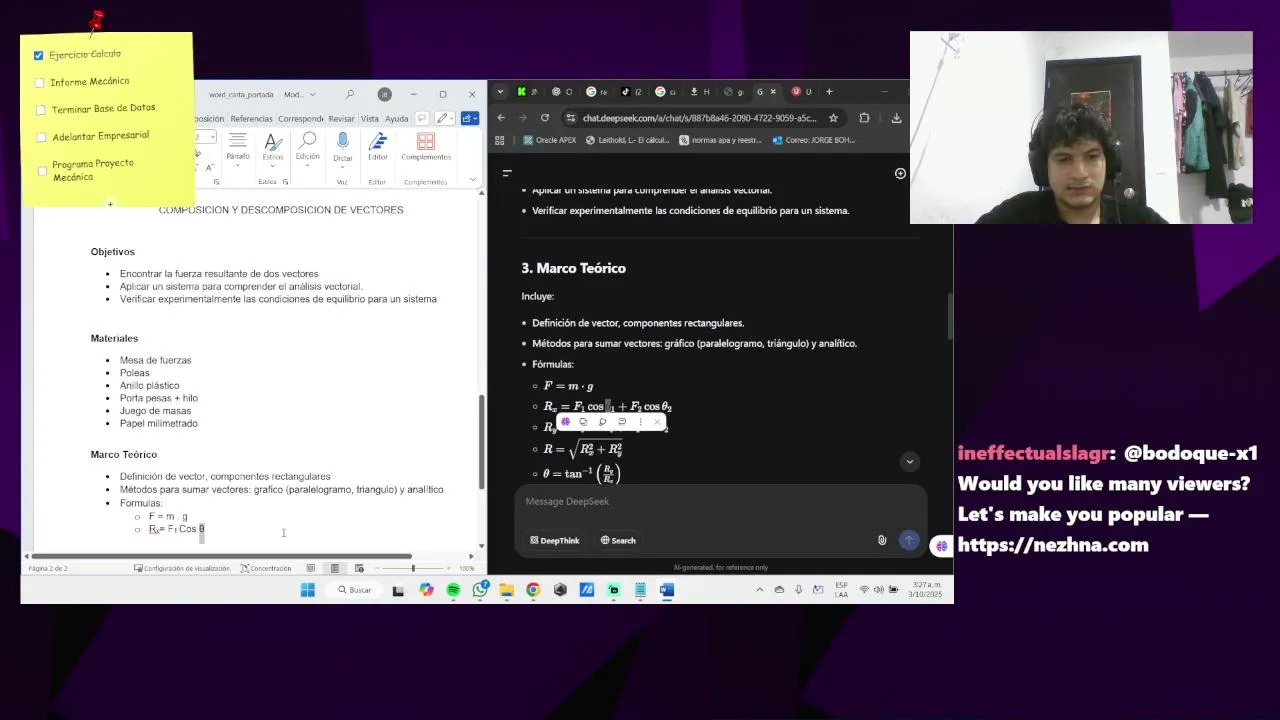Open the Ayuda ribbon tab

click(x=397, y=119)
